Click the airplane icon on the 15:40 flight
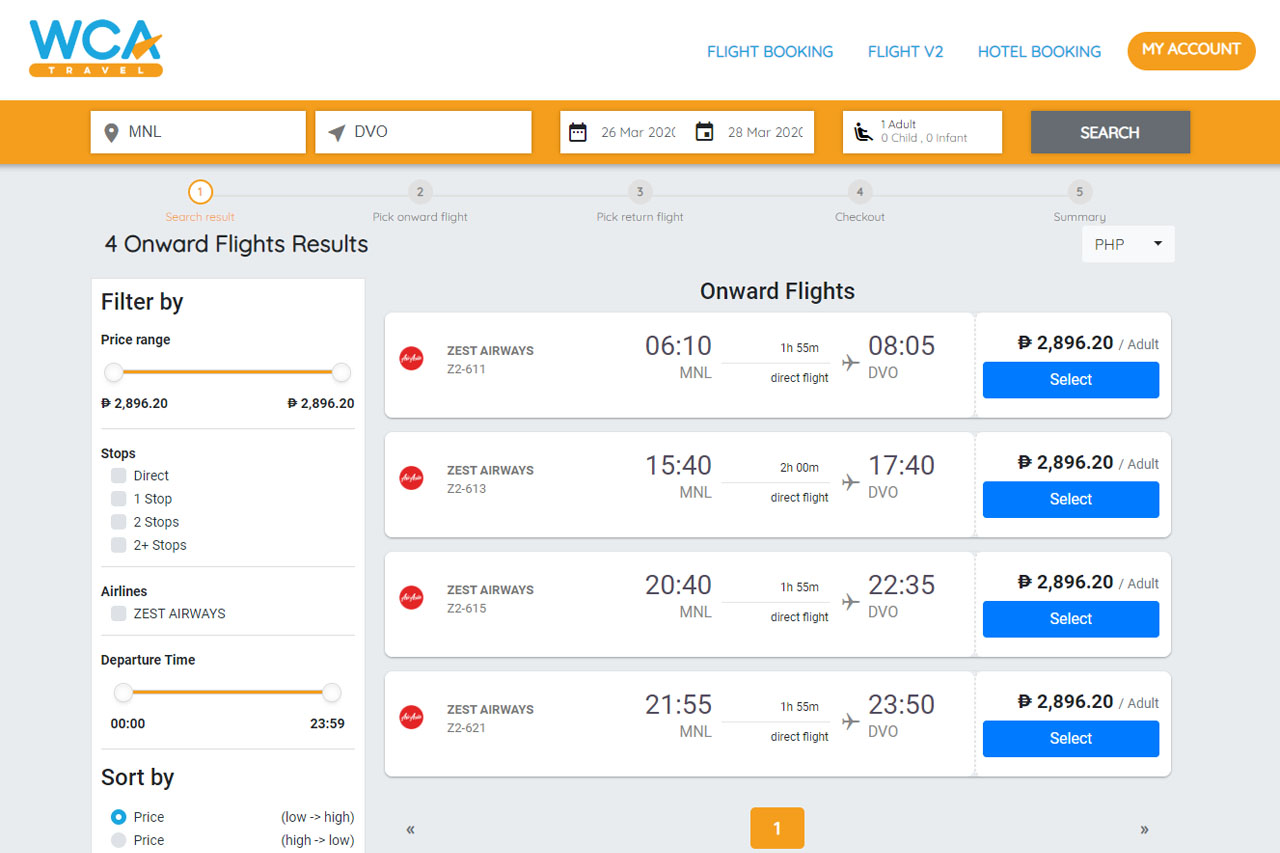The height and width of the screenshot is (853, 1280). (x=851, y=483)
